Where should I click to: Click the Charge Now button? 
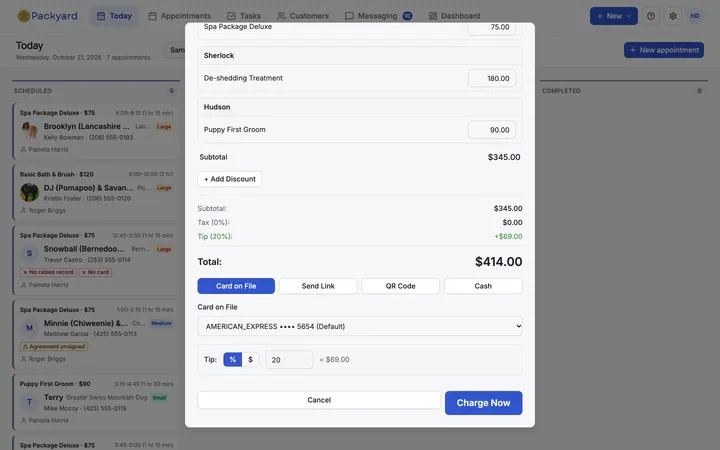pos(484,403)
